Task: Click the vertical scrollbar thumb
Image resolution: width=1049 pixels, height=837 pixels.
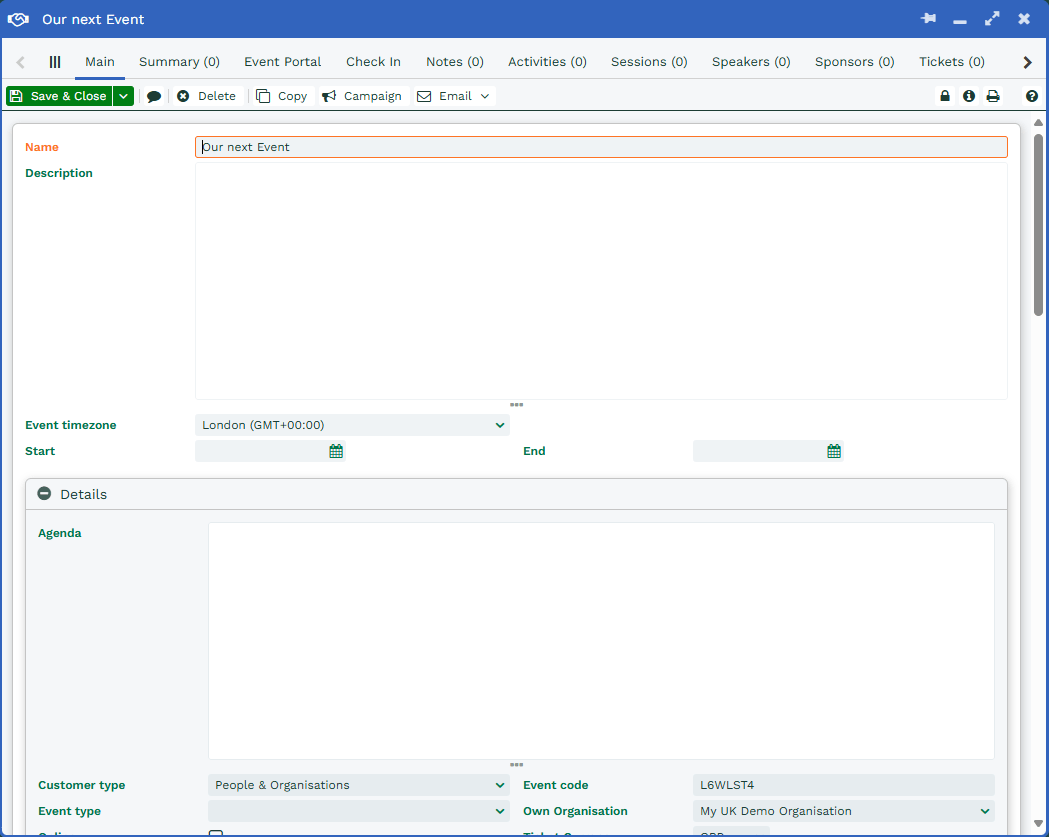Action: tap(1038, 224)
